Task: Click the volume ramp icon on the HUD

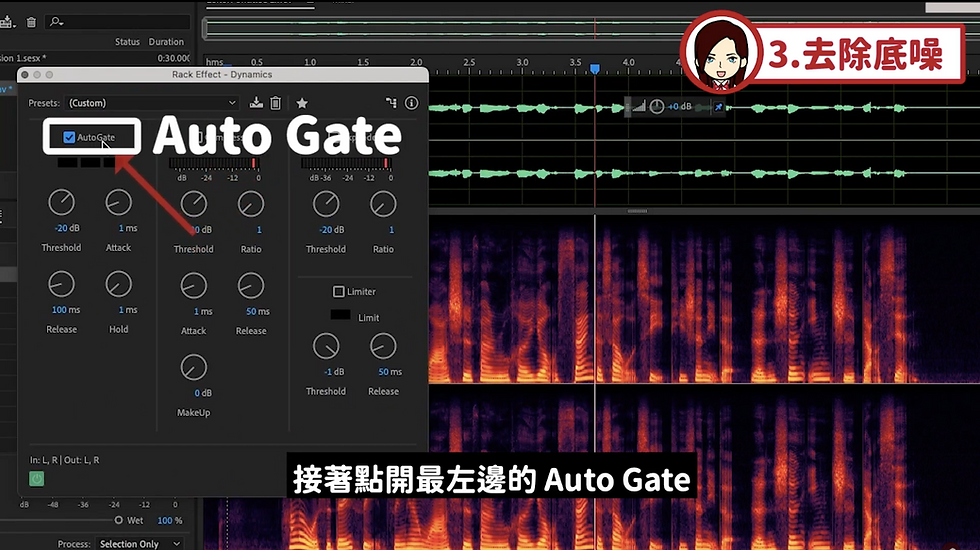Action: [639, 107]
